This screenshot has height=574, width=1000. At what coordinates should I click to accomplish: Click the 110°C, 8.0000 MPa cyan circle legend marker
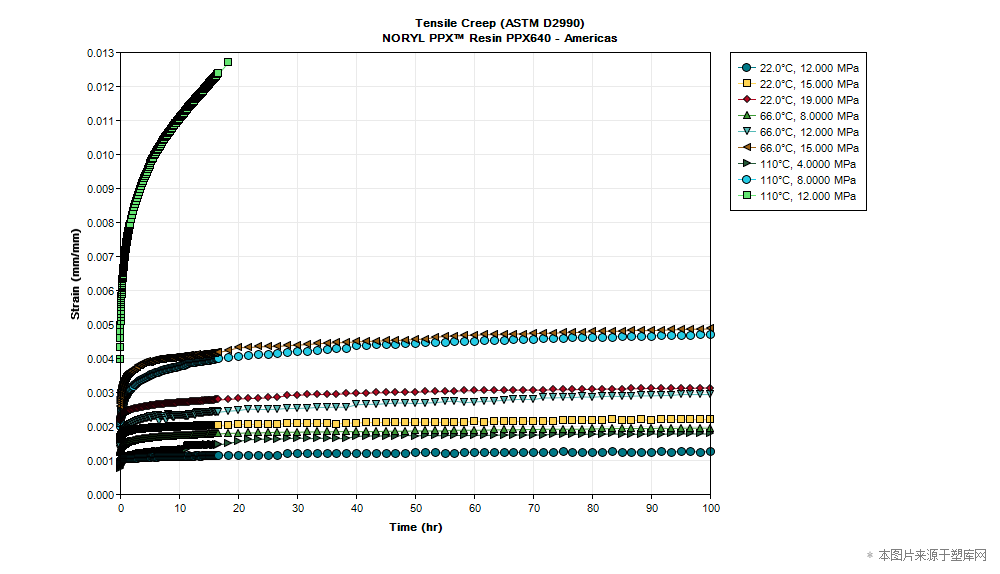point(746,180)
